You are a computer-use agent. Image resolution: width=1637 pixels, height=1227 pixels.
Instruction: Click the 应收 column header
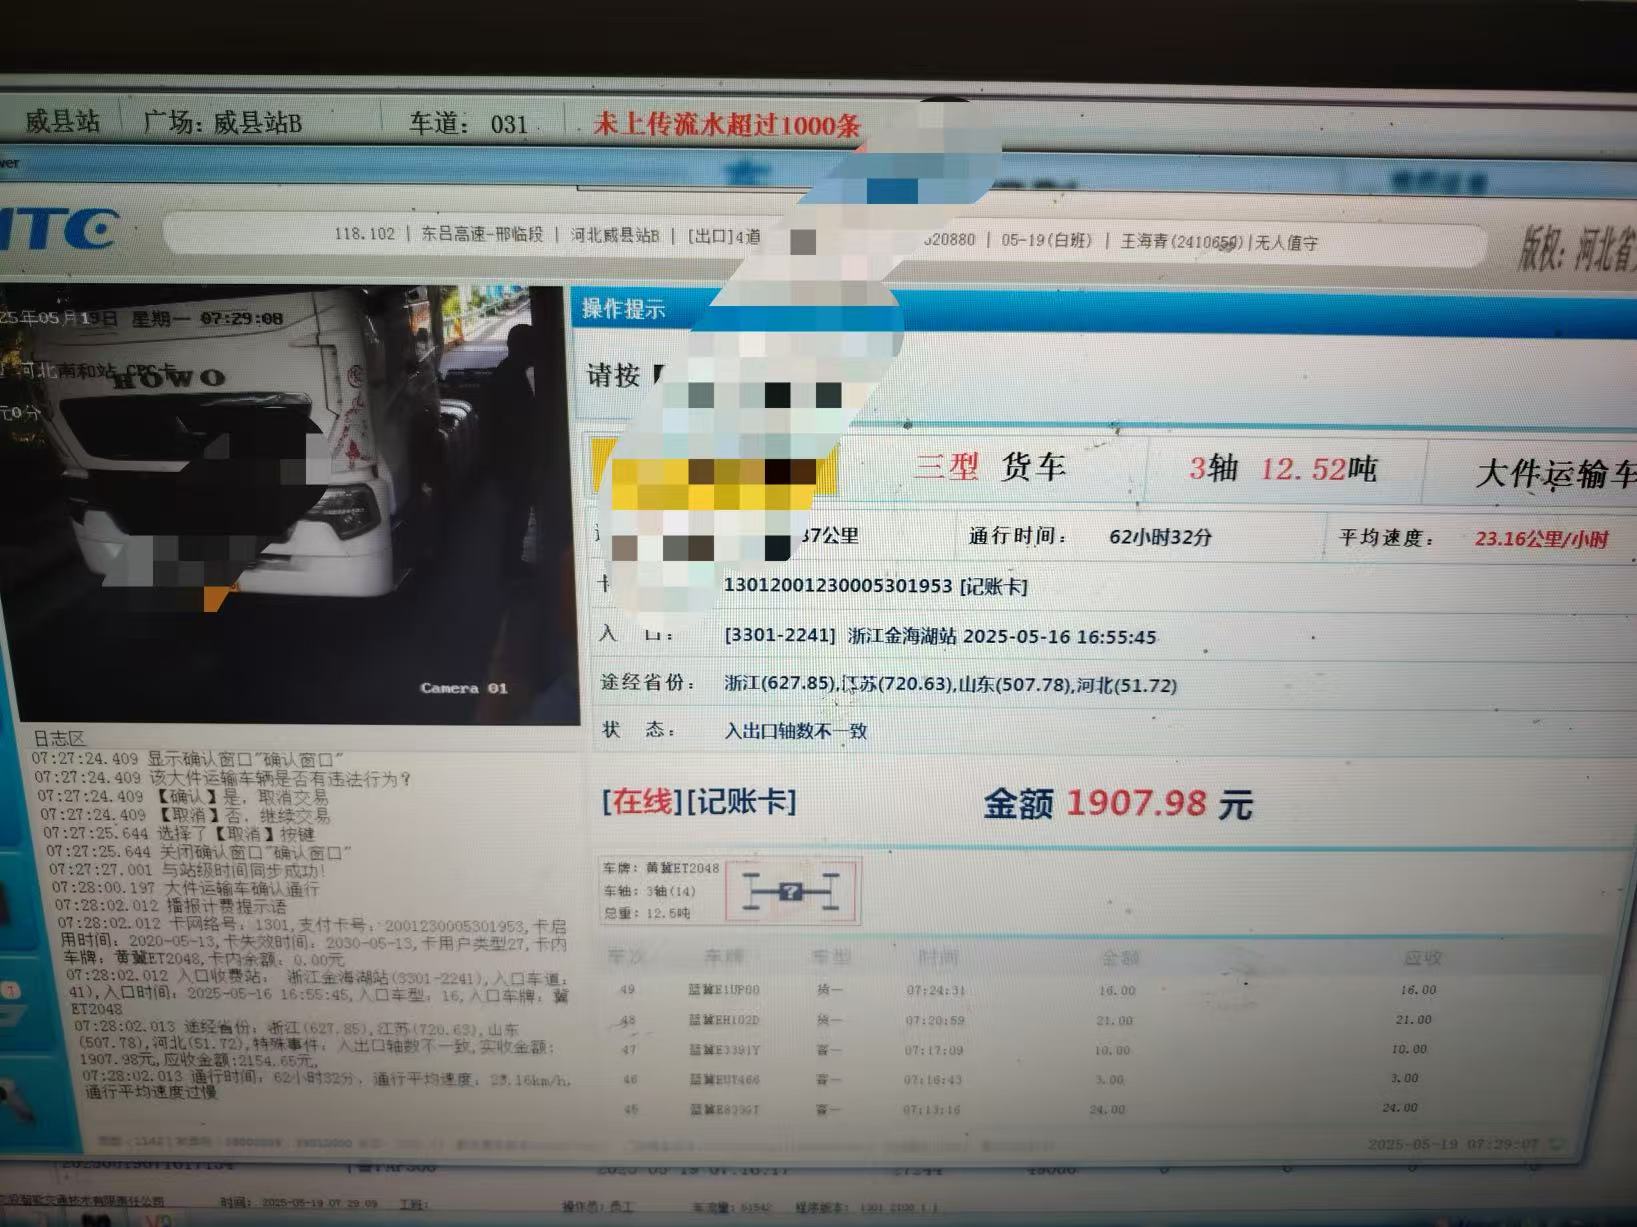1422,958
